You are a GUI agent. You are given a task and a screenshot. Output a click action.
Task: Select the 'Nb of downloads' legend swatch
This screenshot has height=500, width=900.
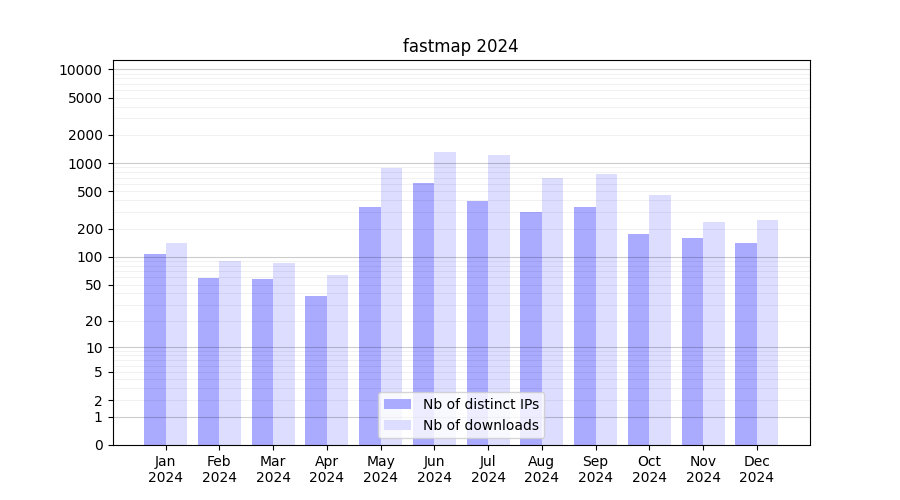(x=397, y=425)
